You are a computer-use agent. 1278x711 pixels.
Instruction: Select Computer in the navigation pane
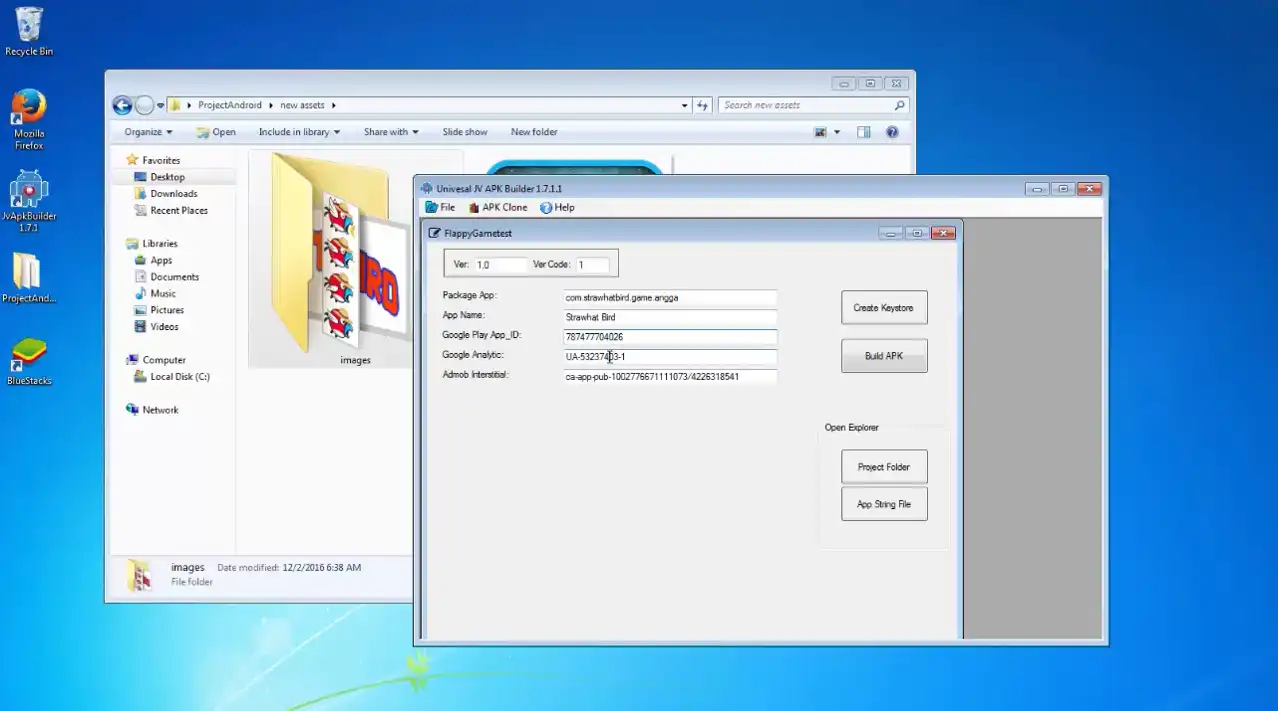163,360
